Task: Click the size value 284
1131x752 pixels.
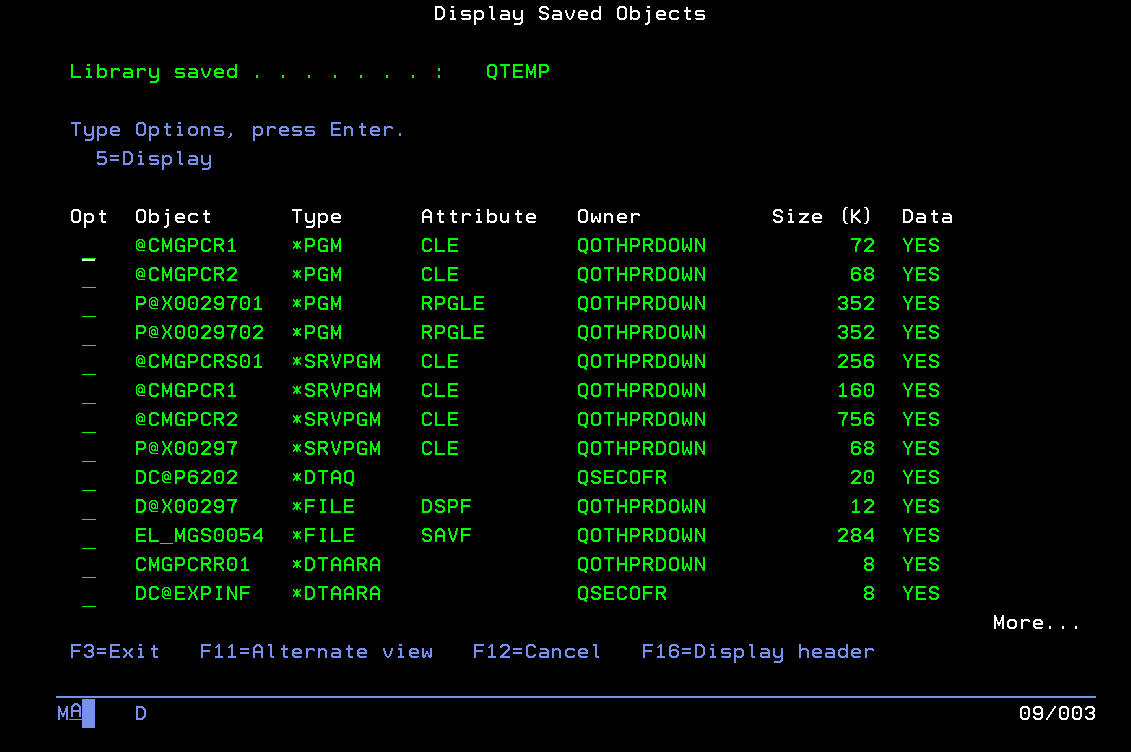Action: pos(855,536)
